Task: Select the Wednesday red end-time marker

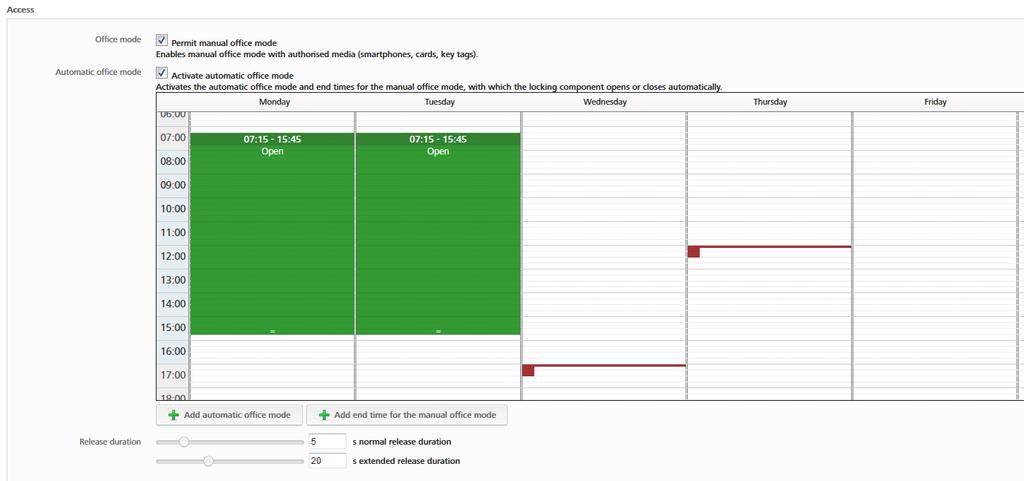Action: coord(528,370)
